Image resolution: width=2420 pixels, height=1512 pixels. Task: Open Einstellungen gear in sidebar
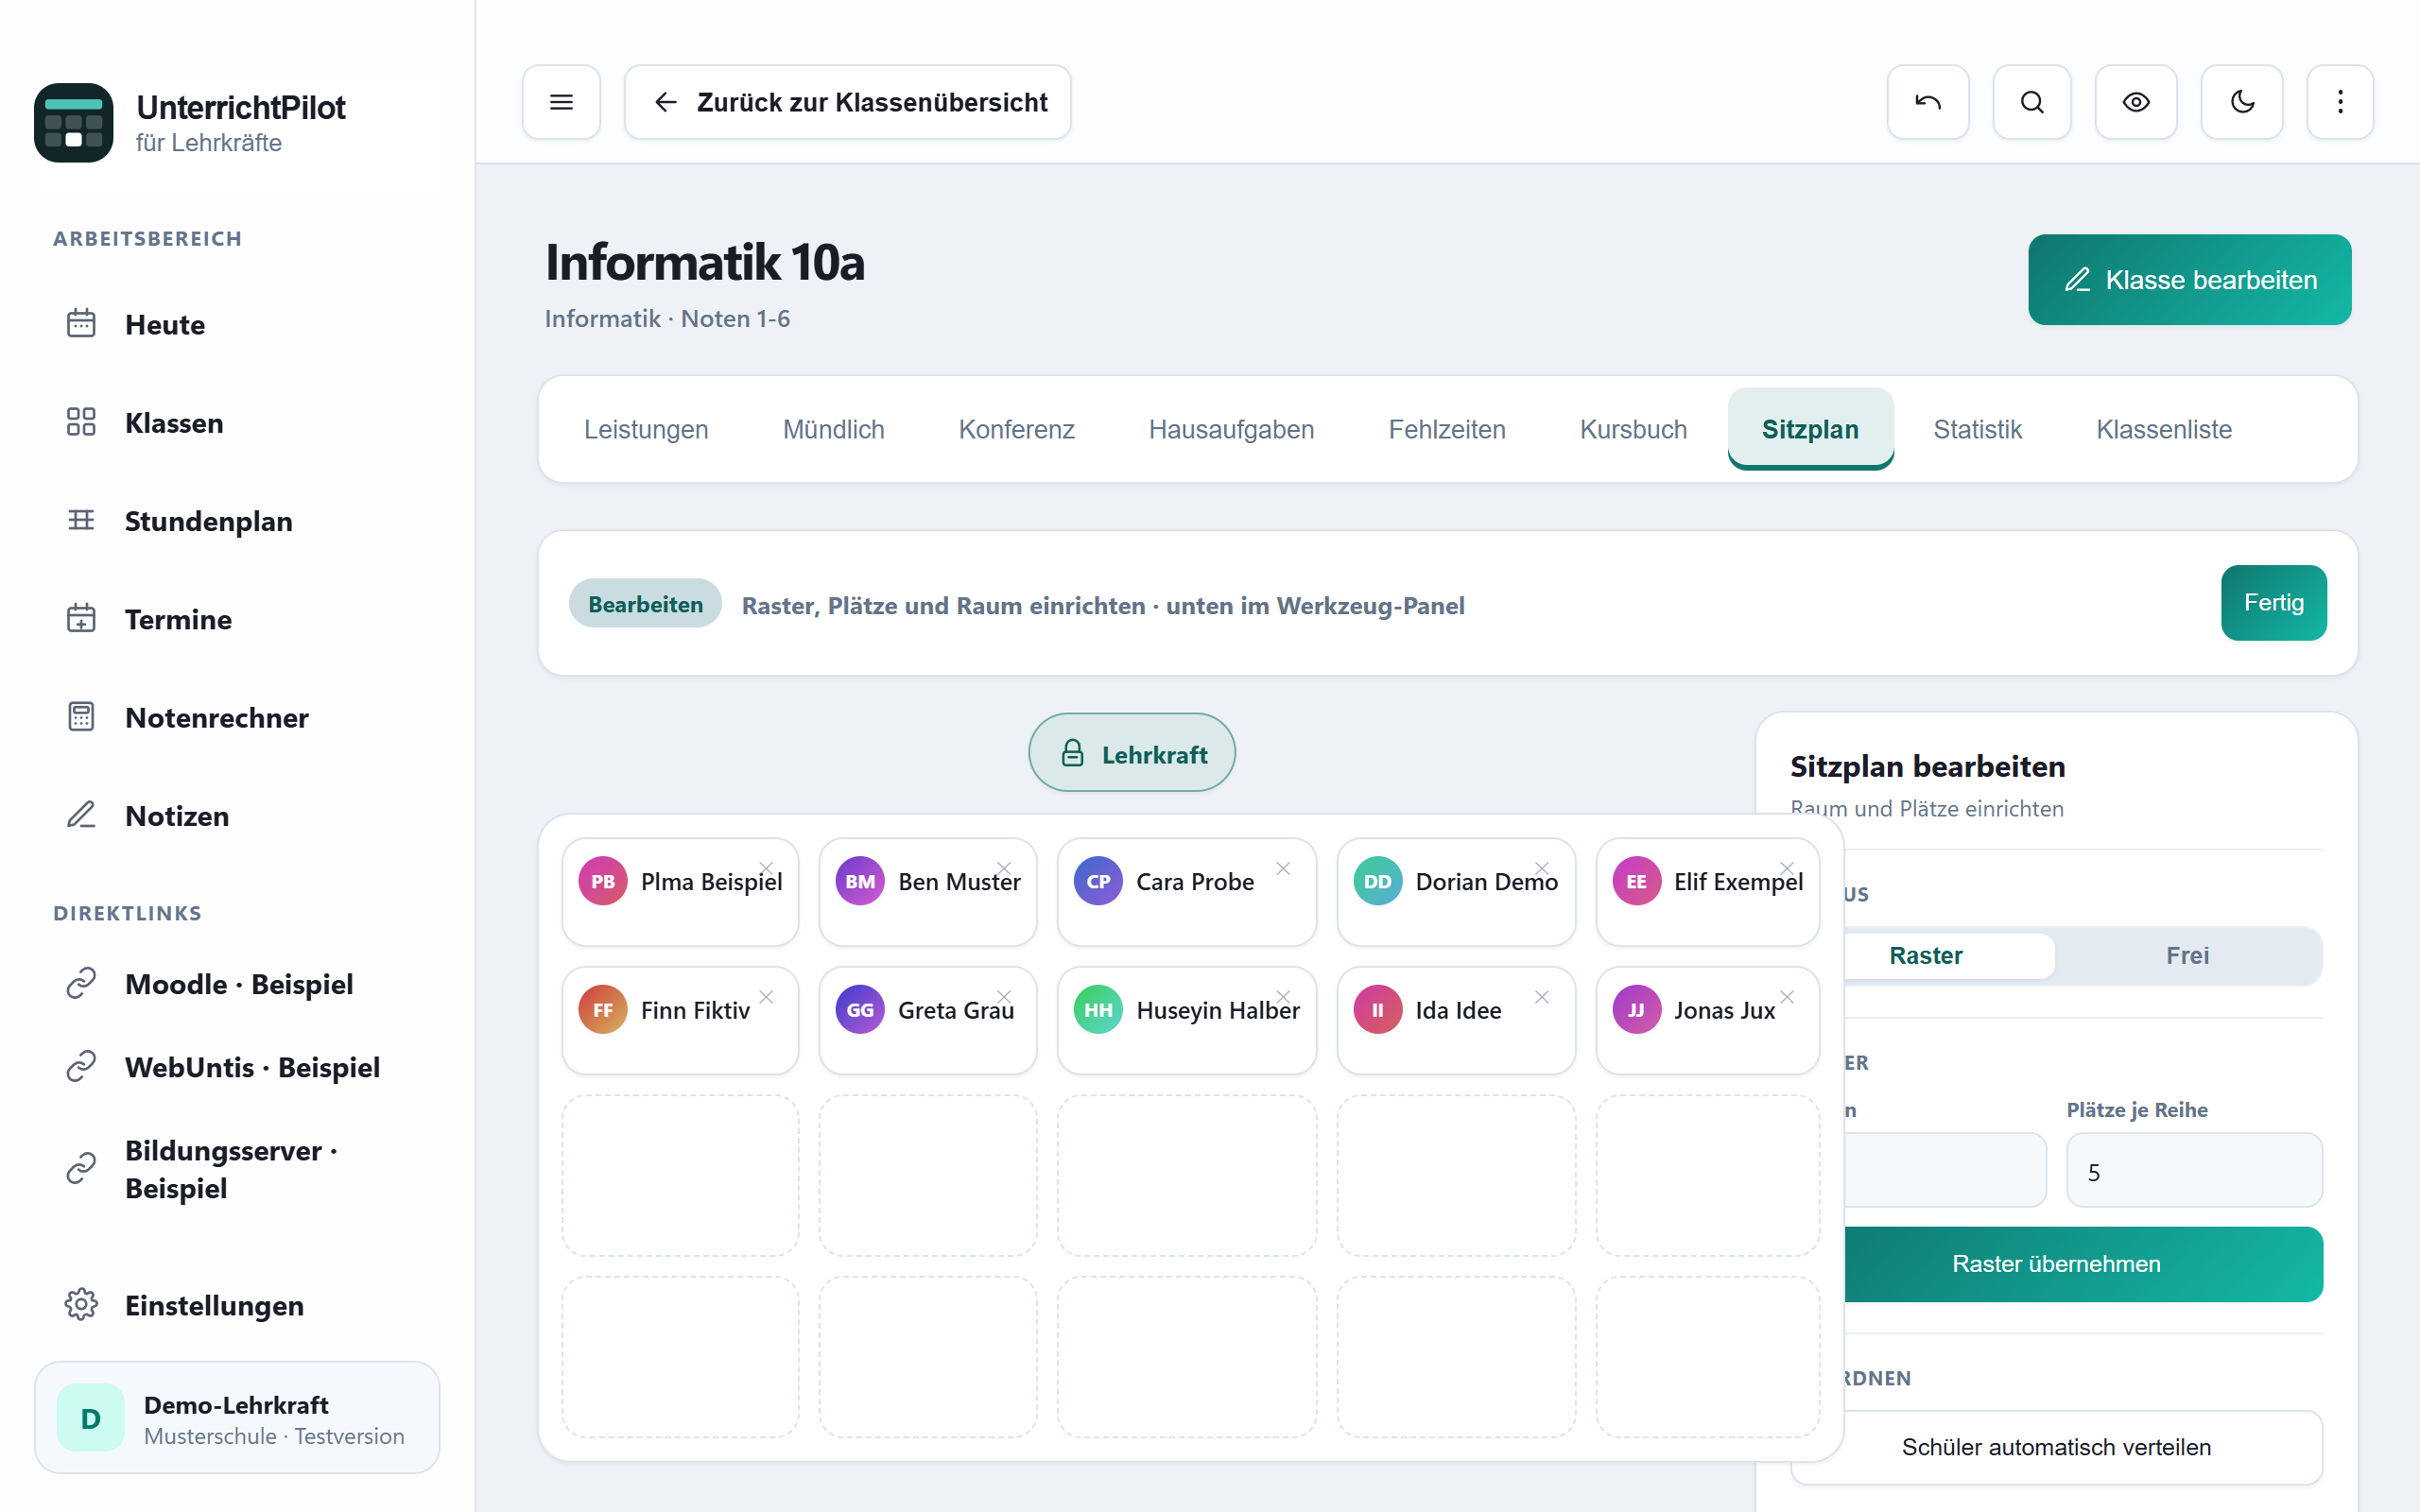214,1305
